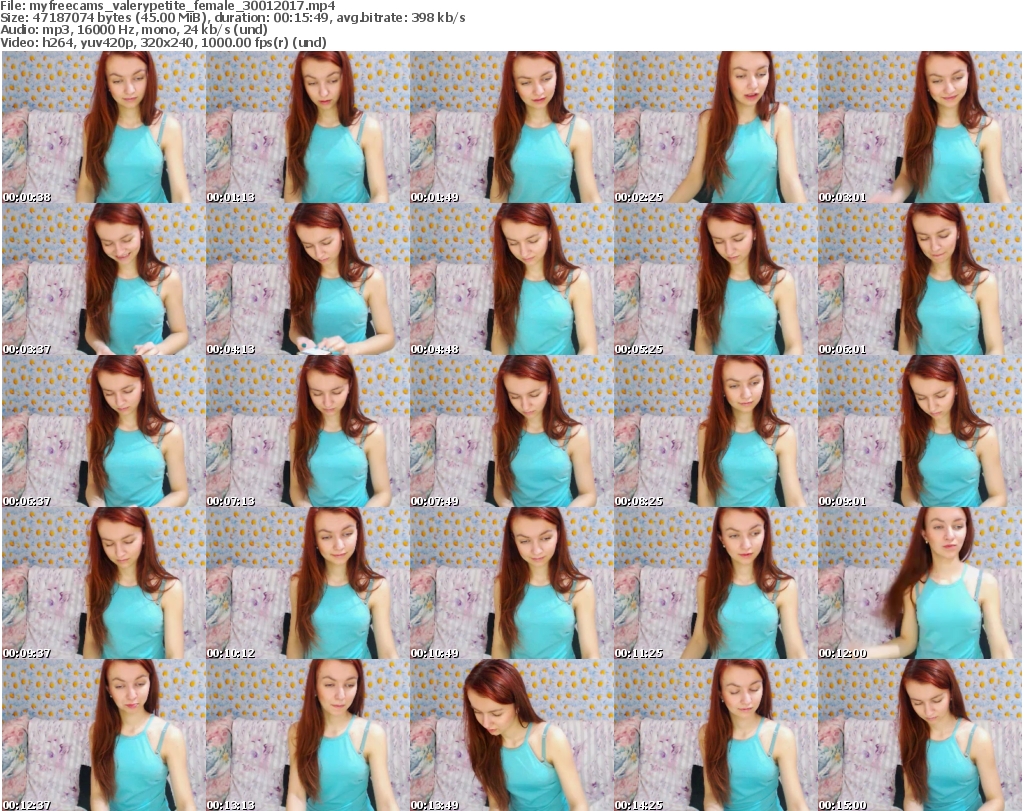Pick the thumbnail labeled 00:06:01
1024x811 pixels.
(x=920, y=279)
